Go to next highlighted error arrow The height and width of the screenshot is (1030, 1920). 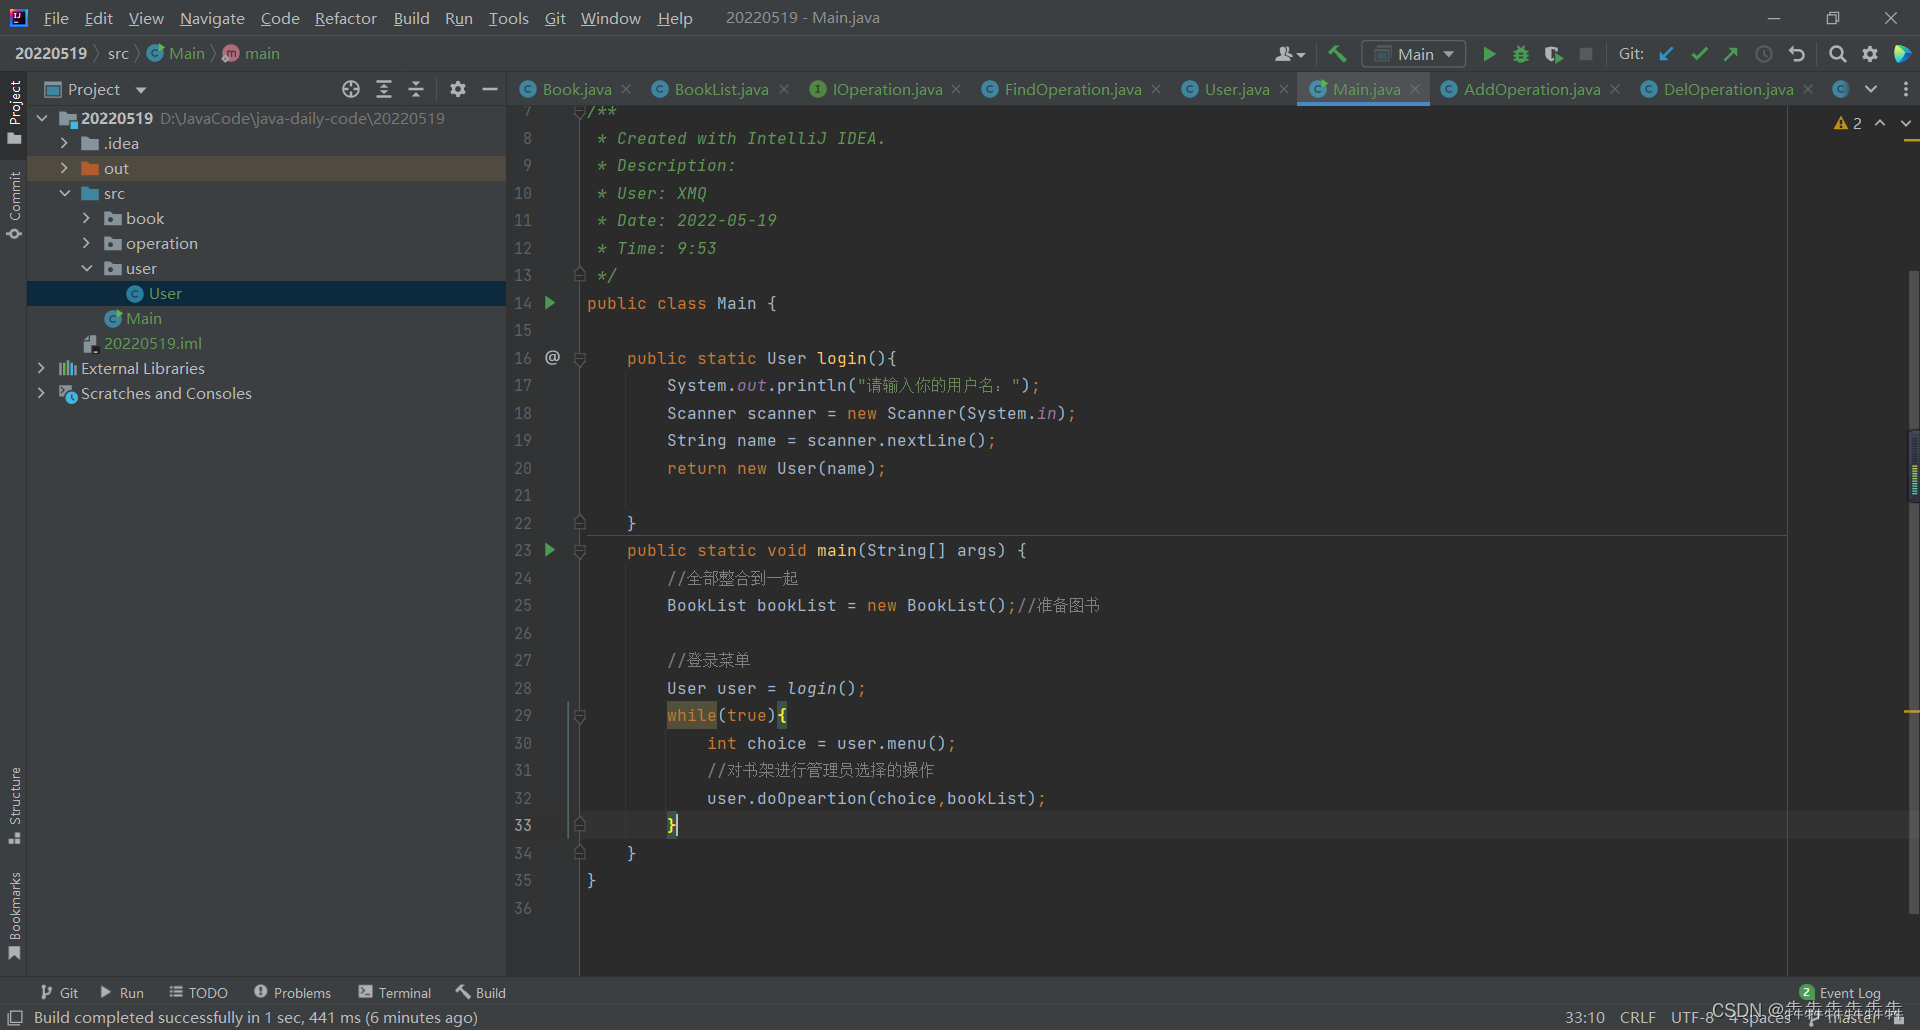(1906, 123)
